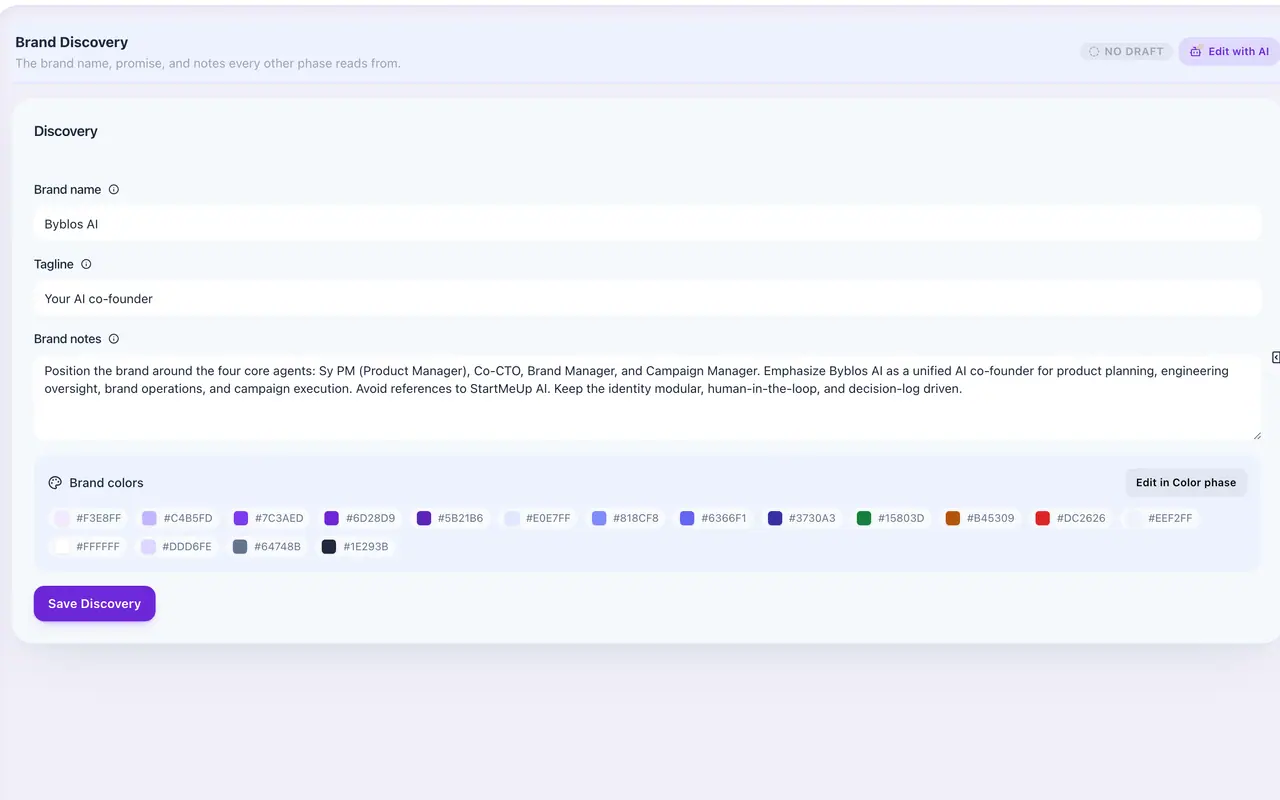Click the Save Discovery button
1280x800 pixels.
coord(95,604)
